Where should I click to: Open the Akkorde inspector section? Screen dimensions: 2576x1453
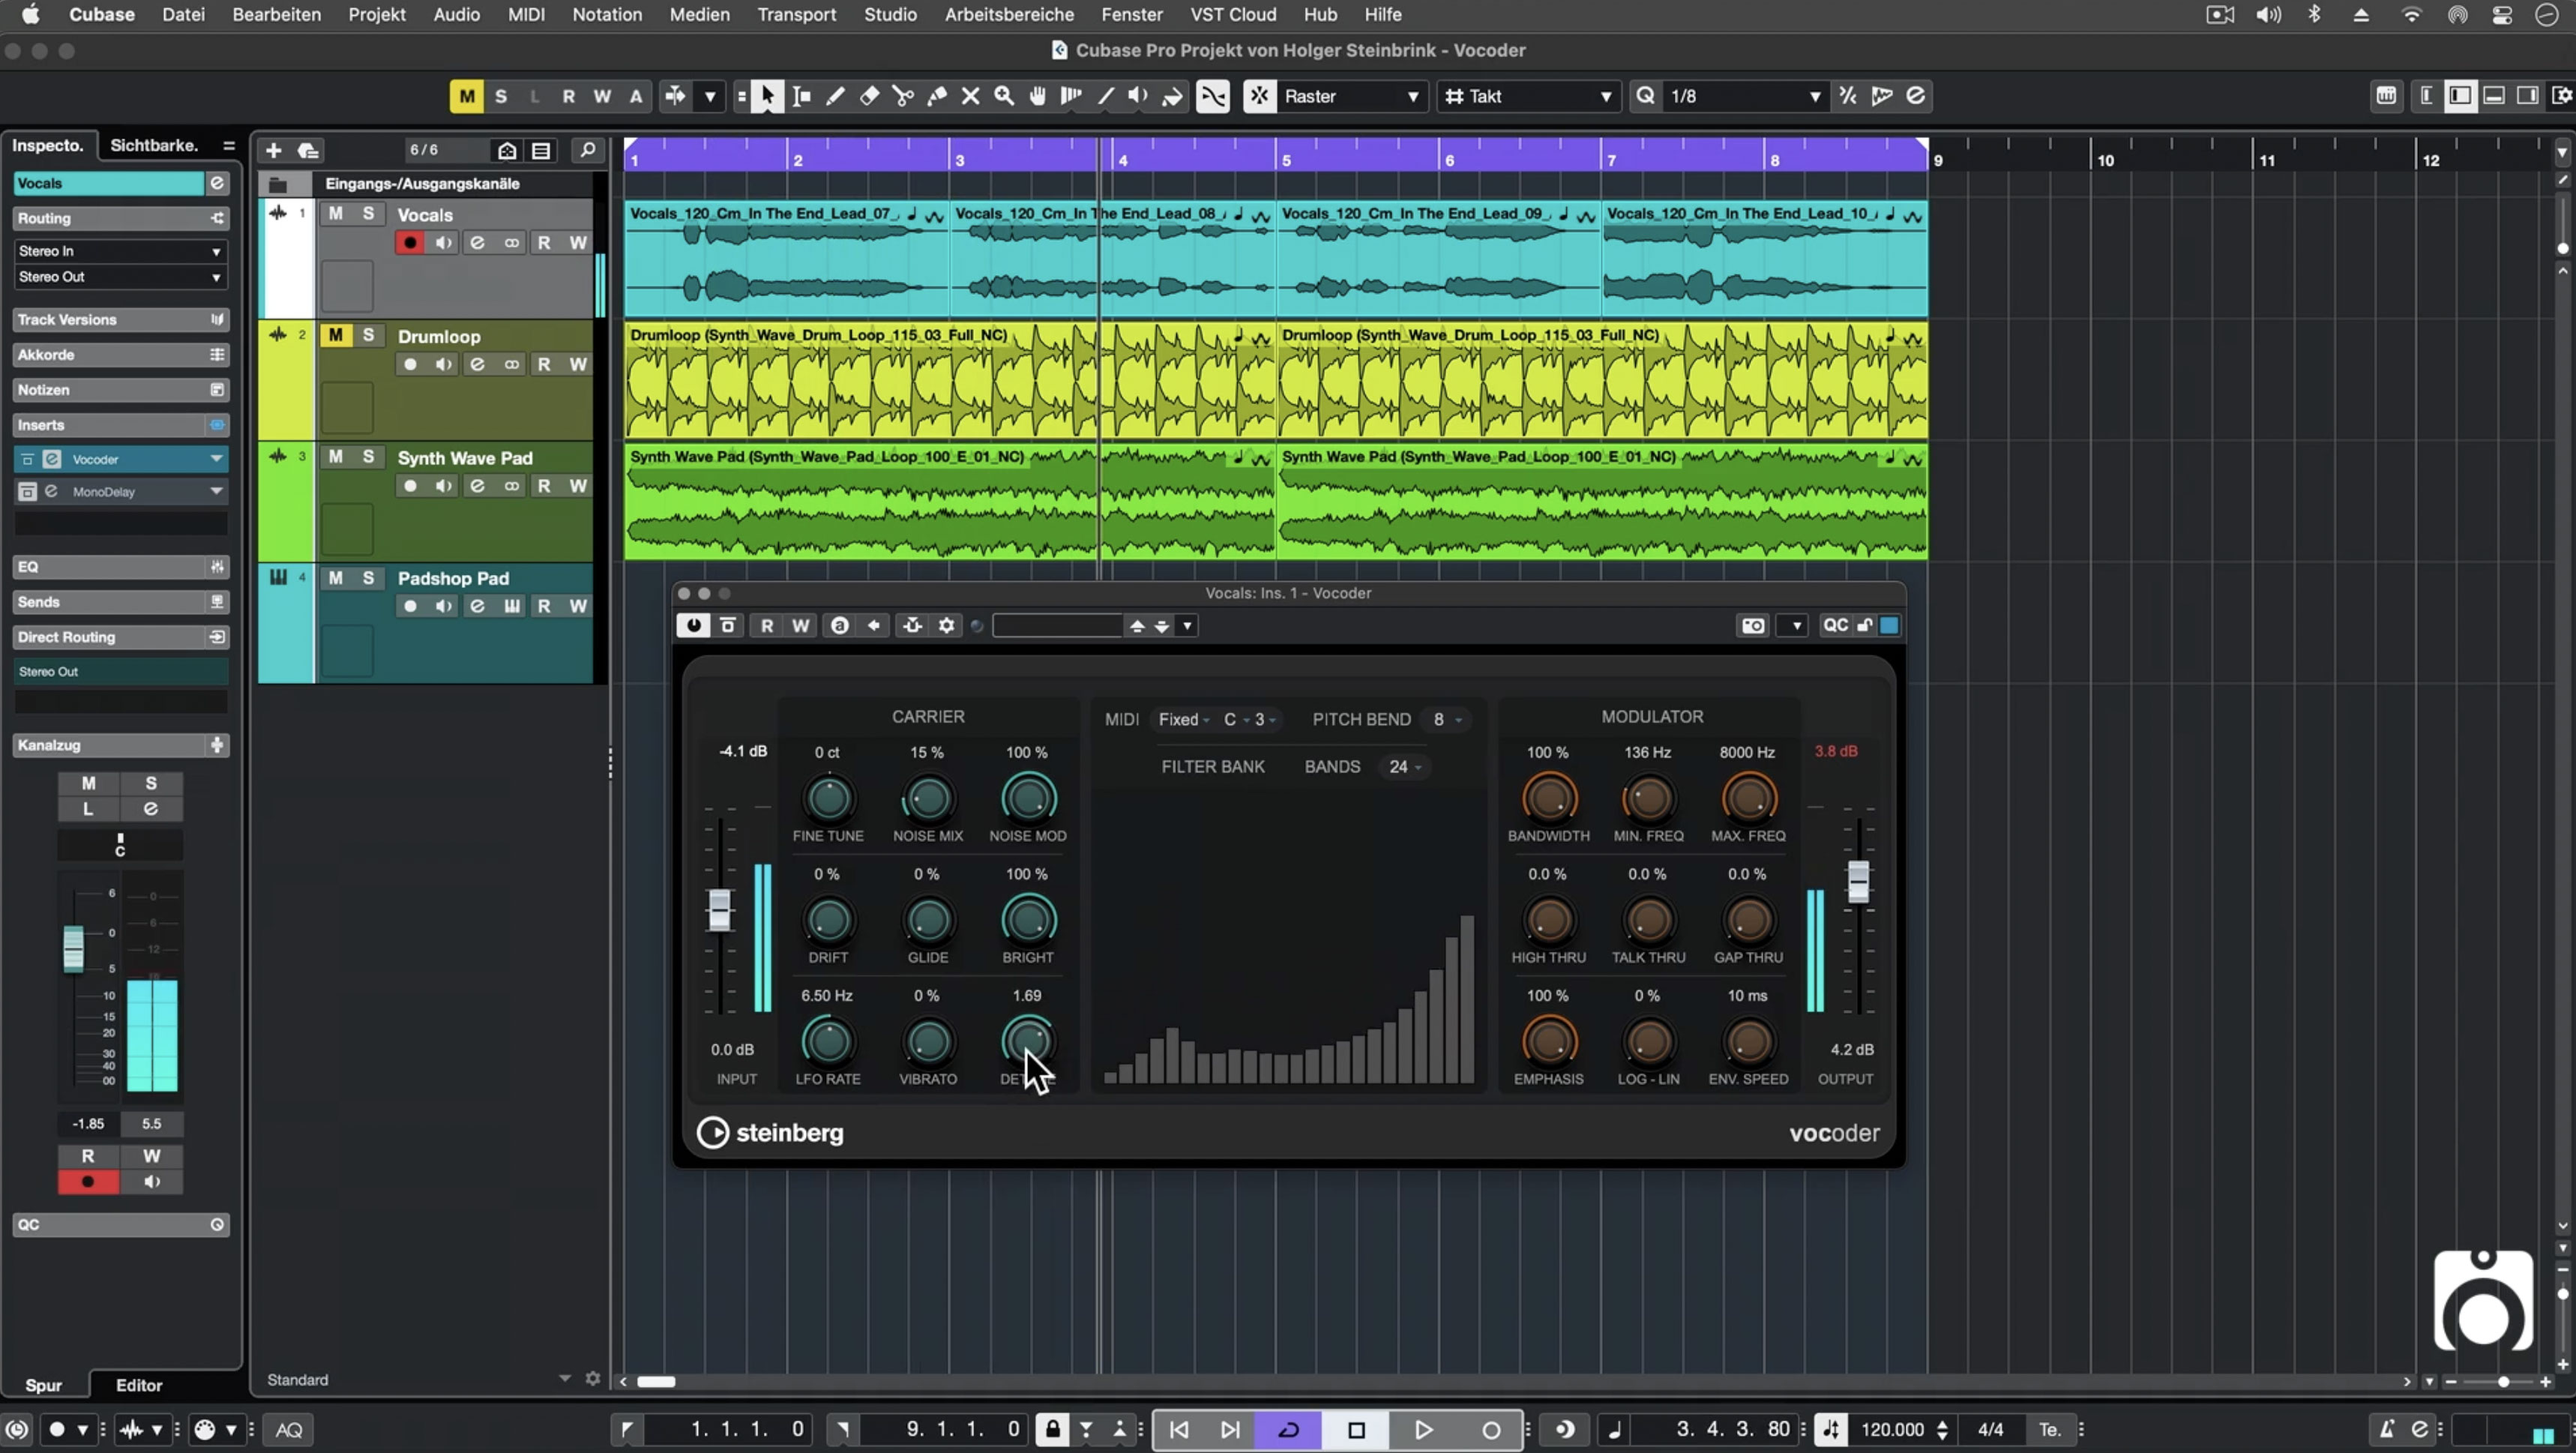tap(120, 355)
